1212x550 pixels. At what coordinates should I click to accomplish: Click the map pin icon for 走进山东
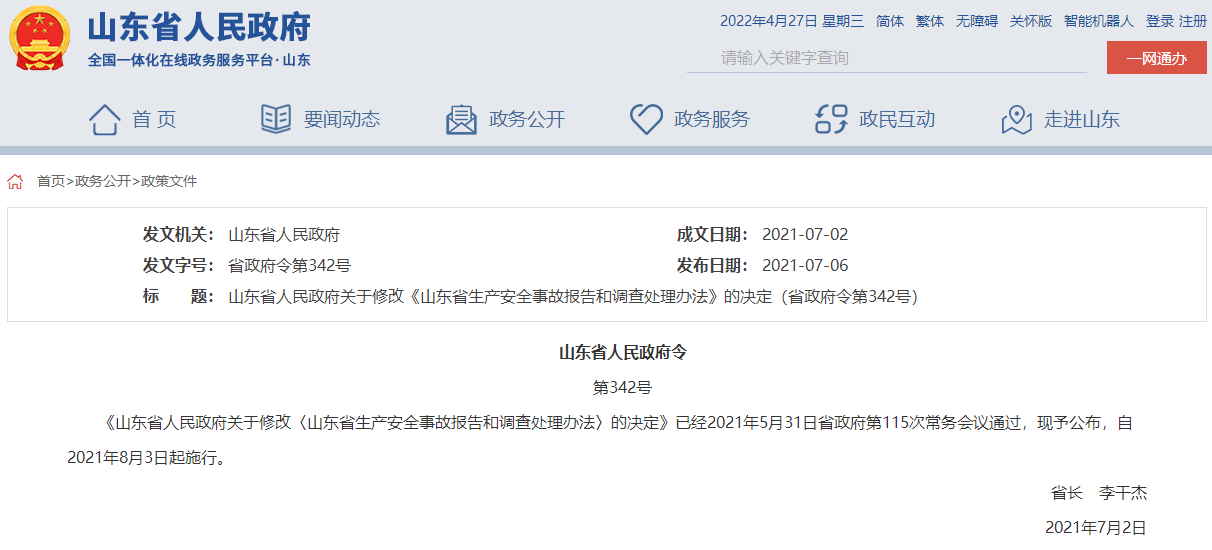pos(1016,119)
